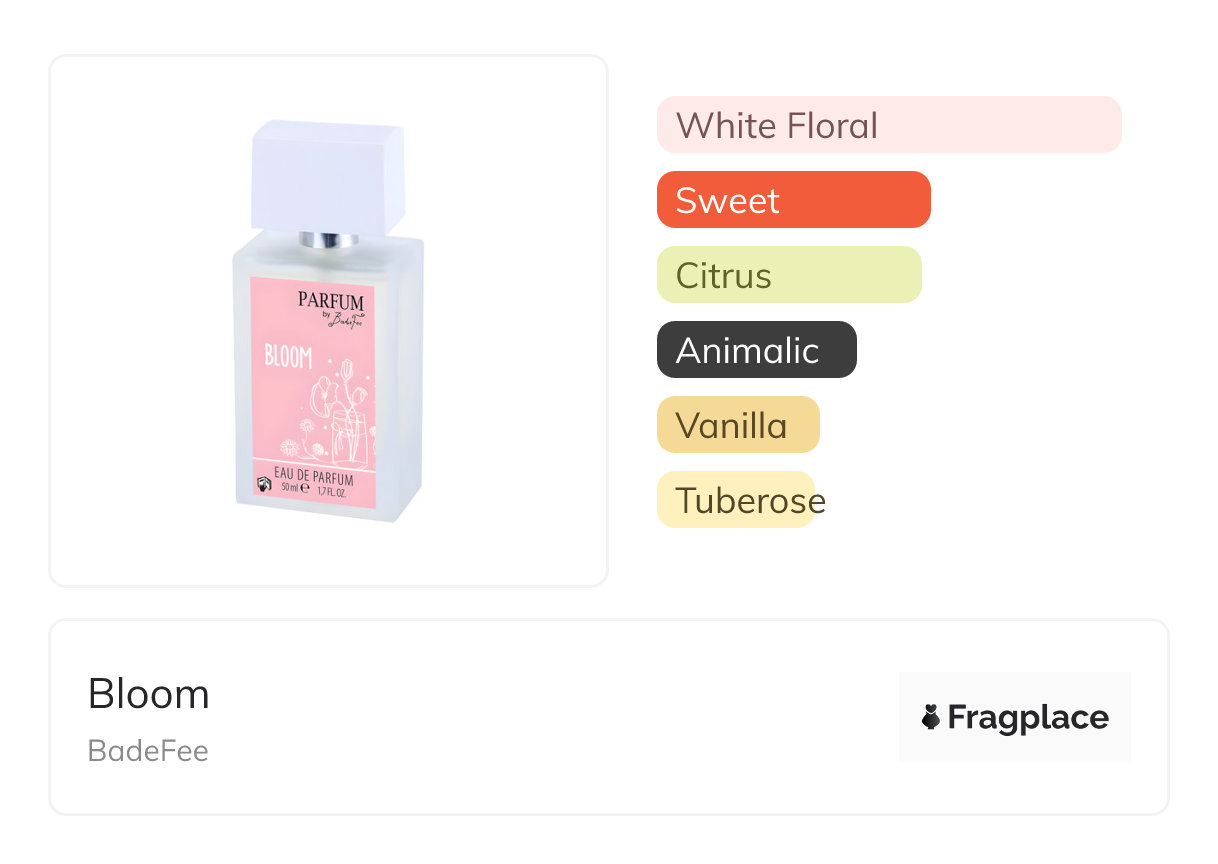The width and height of the screenshot is (1218, 864).
Task: Click the Fragplace perfume bottle logo icon
Action: click(931, 717)
